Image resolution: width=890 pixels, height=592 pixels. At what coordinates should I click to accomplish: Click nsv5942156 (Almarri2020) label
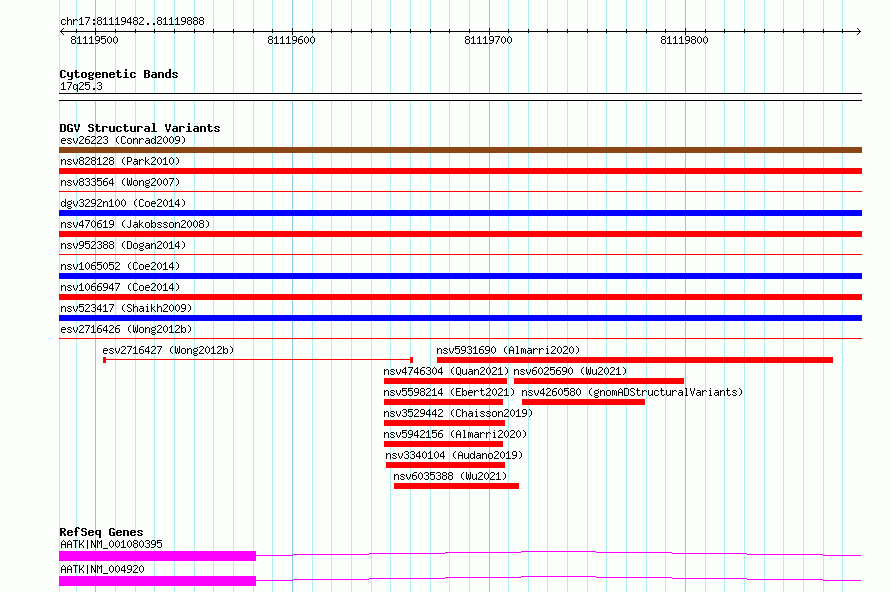point(455,434)
